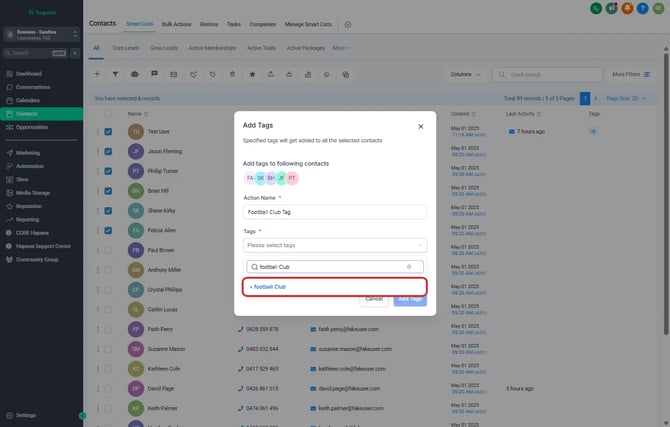The height and width of the screenshot is (427, 670).
Task: Click the send email envelope icon
Action: [x=173, y=74]
